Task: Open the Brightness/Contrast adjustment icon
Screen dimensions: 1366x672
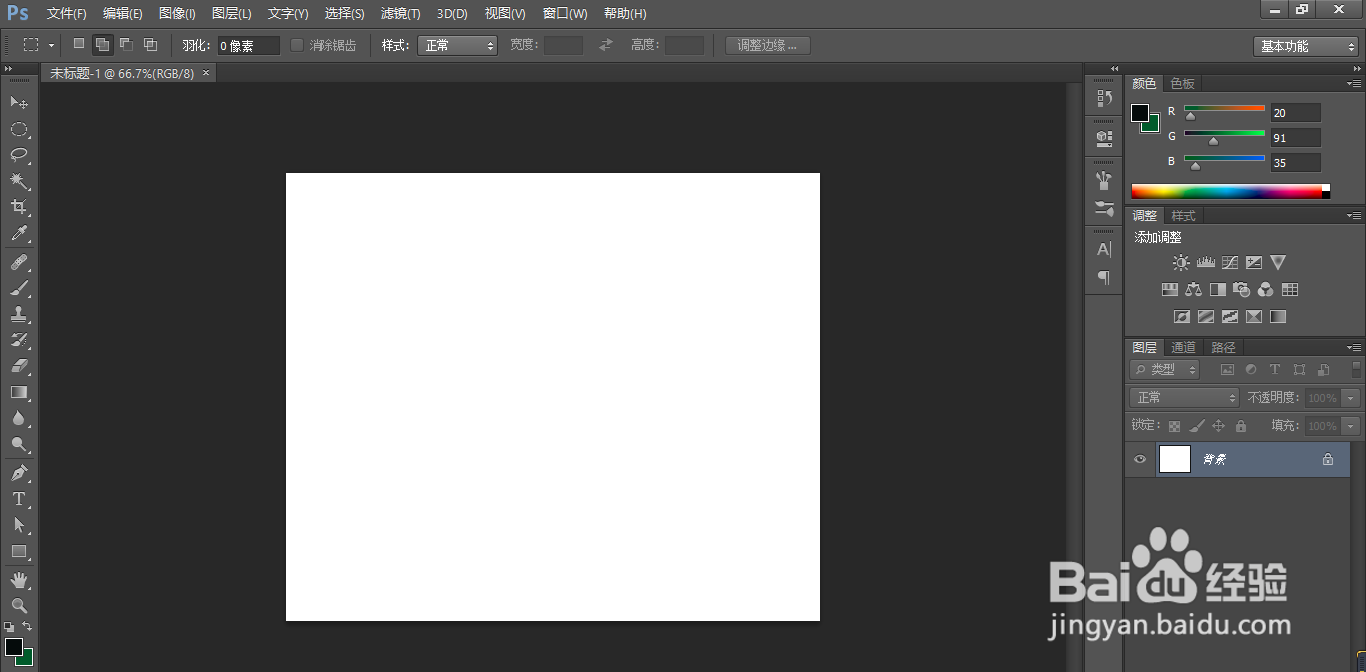Action: [x=1181, y=262]
